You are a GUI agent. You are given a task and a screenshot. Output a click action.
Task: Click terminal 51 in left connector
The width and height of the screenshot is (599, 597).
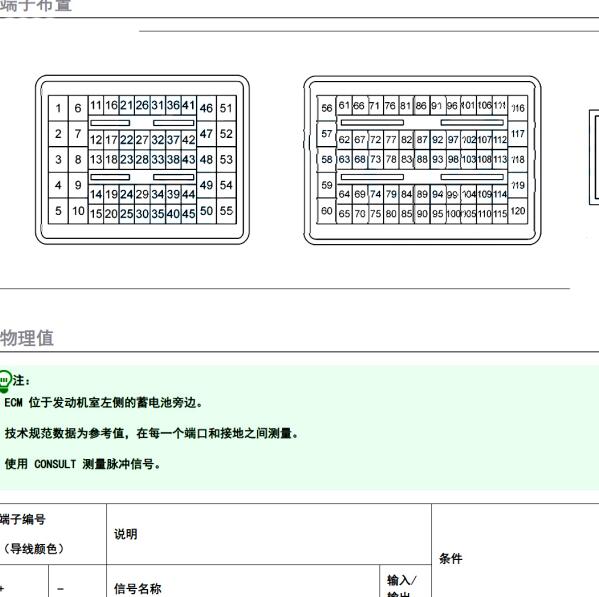click(x=226, y=108)
